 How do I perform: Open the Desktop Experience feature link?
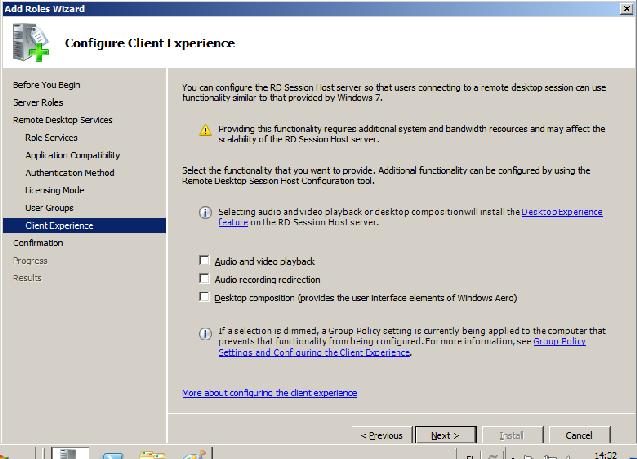tap(562, 212)
